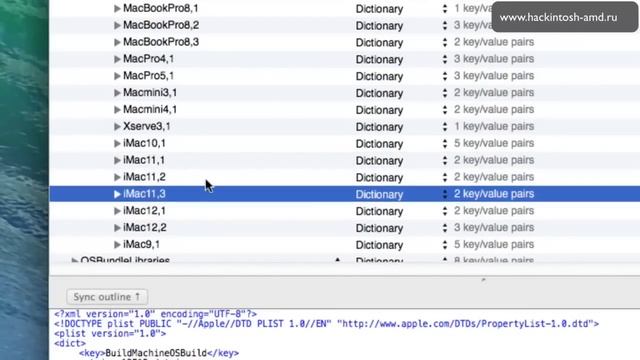The image size is (640, 360).
Task: Select the Macmini4,1 key name
Action: click(150, 109)
